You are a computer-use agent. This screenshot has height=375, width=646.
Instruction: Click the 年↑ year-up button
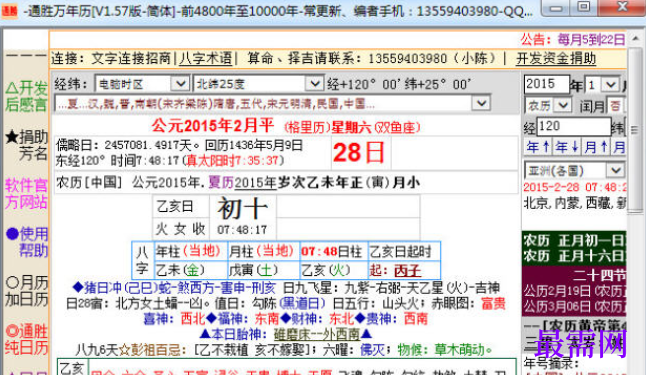pos(538,147)
